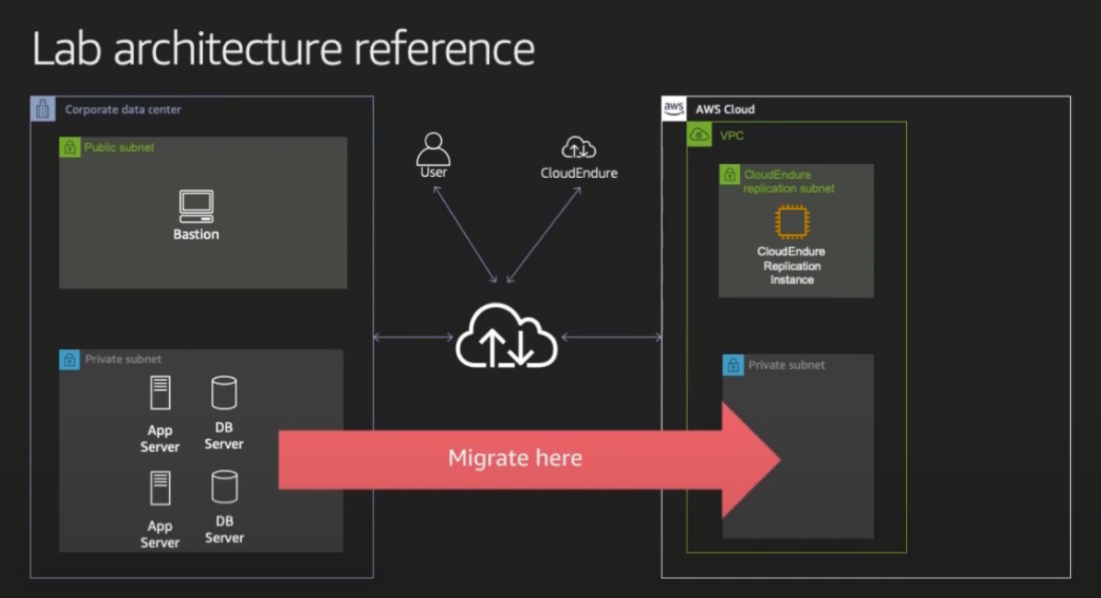Viewport: 1101px width, 598px height.
Task: Click the AWS Private subnet lock icon
Action: click(x=733, y=365)
